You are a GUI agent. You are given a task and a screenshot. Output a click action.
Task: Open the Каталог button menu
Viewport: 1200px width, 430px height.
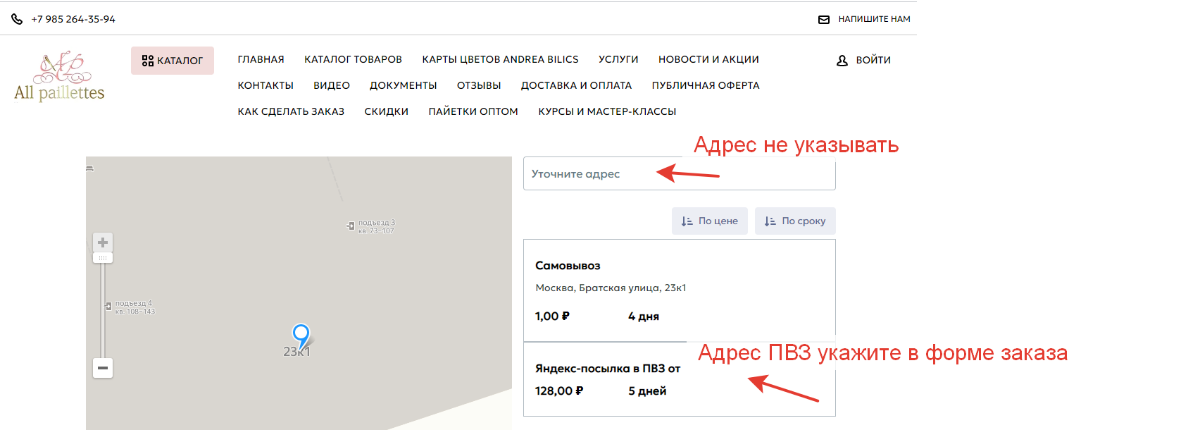point(172,60)
